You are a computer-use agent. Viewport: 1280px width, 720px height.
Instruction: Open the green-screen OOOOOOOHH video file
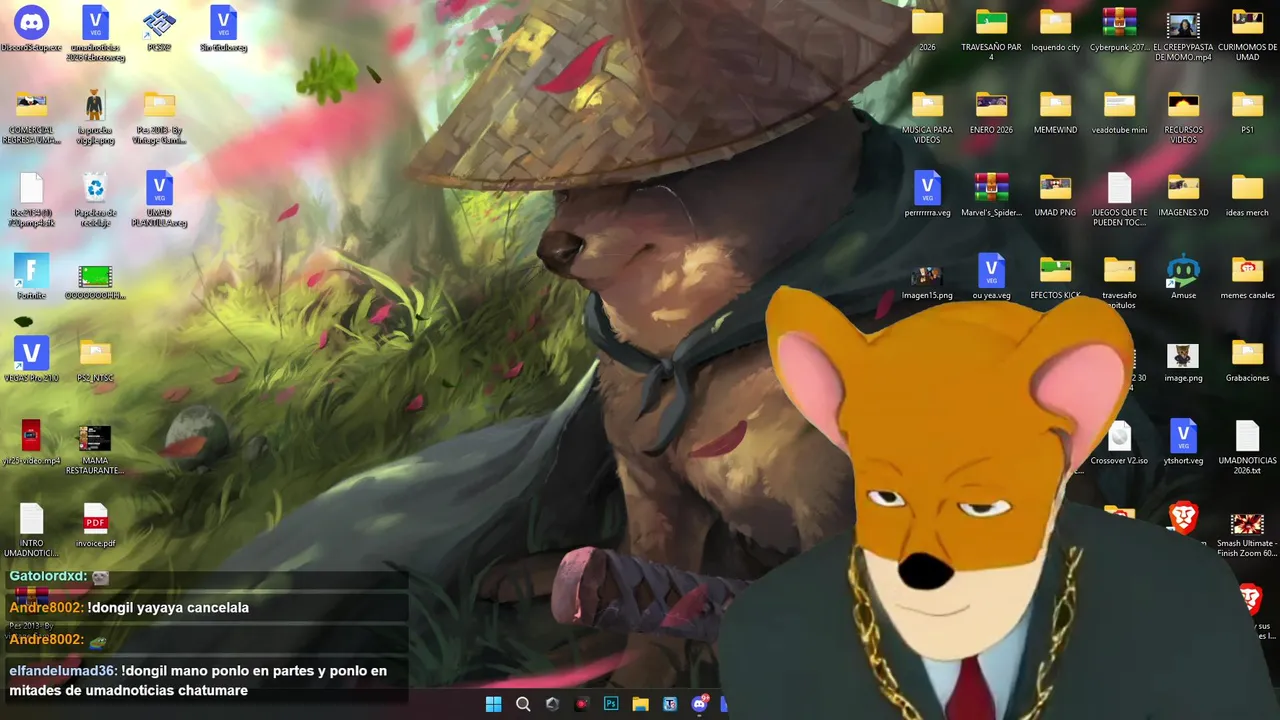tap(95, 276)
